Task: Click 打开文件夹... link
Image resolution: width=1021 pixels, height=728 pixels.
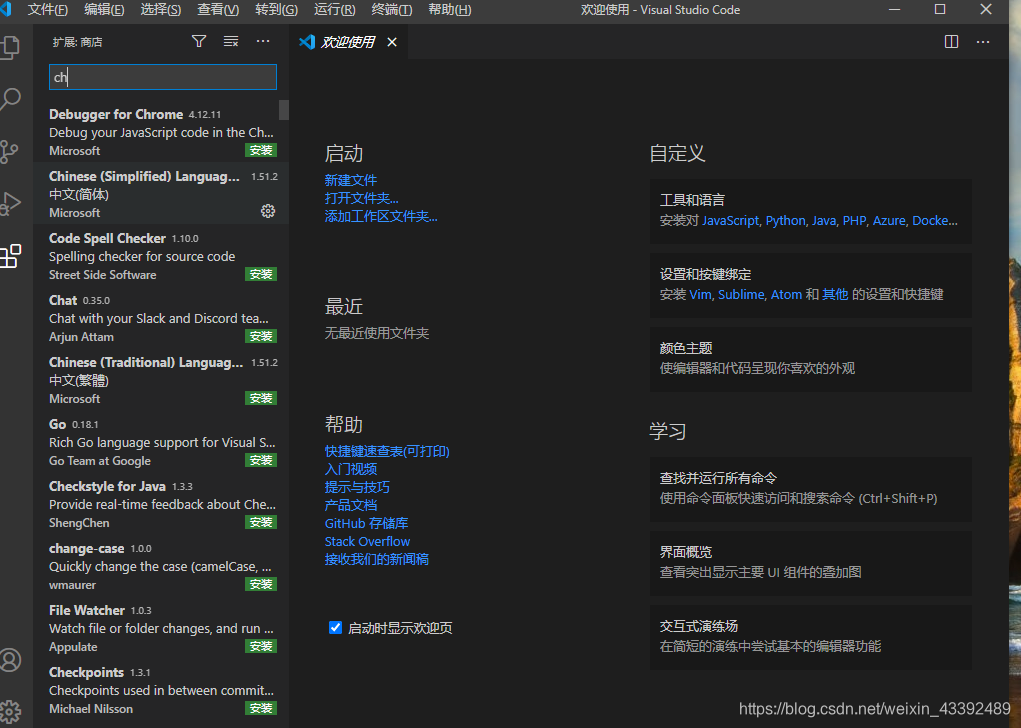Action: 361,198
